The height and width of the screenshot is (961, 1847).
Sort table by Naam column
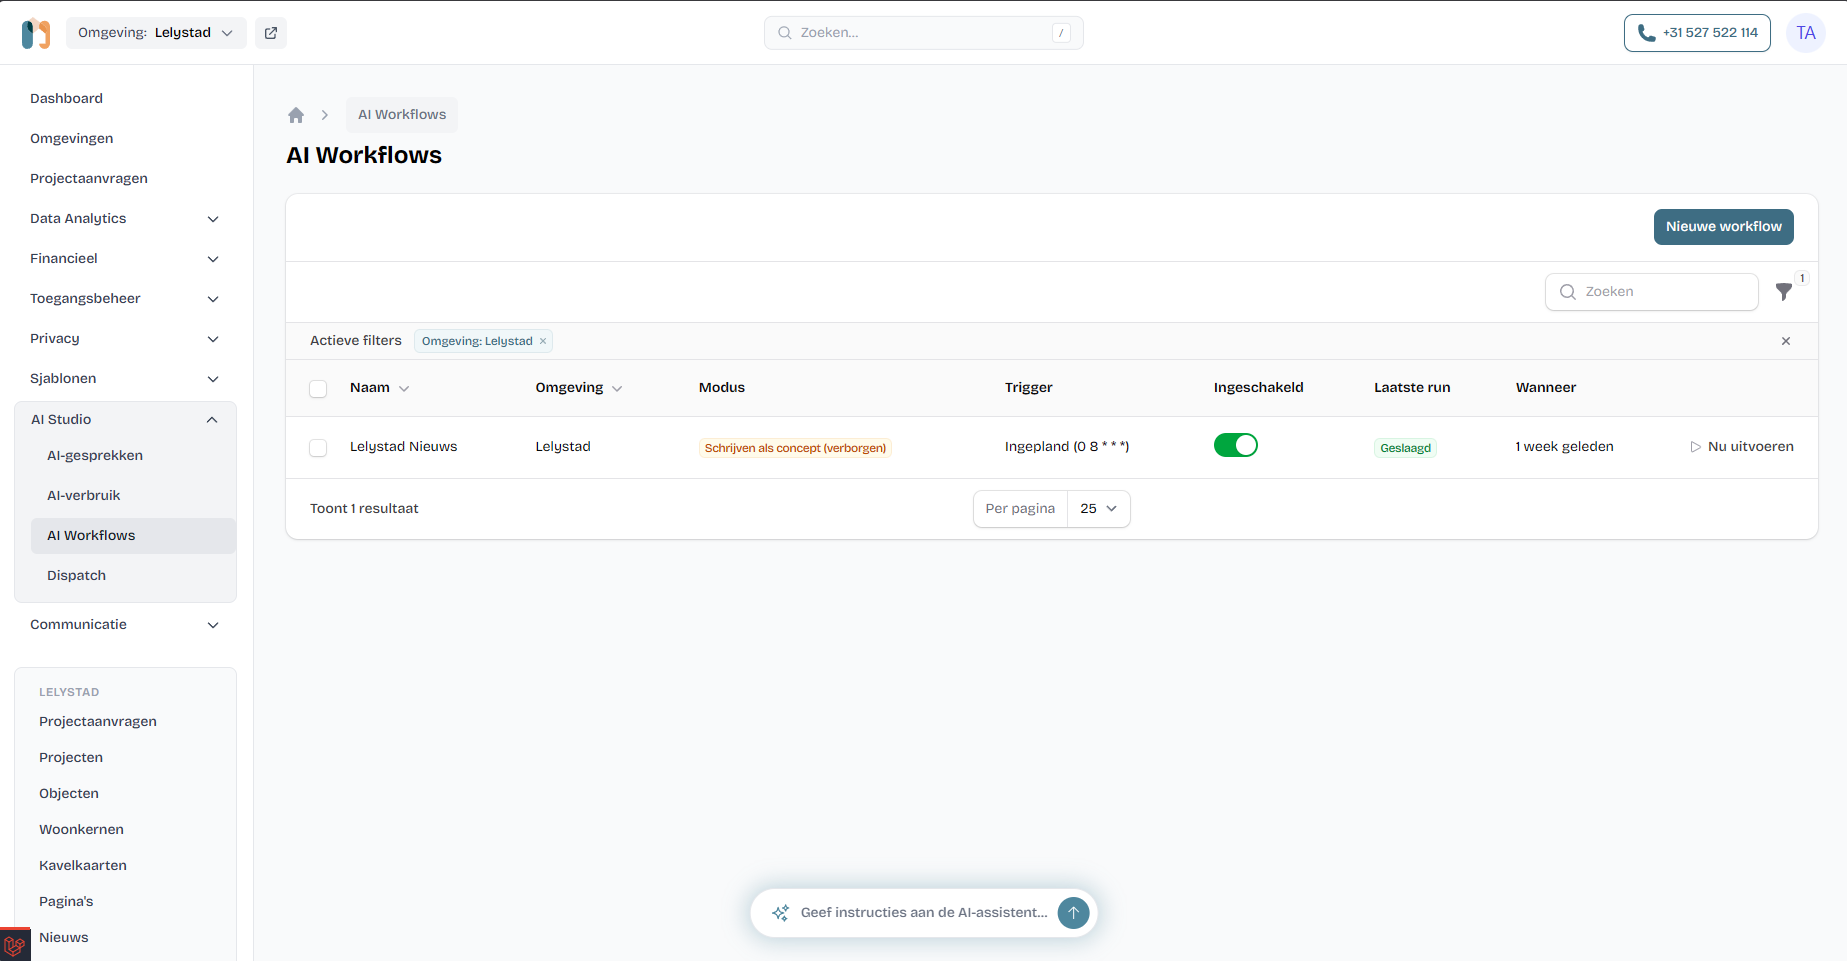[x=379, y=388]
